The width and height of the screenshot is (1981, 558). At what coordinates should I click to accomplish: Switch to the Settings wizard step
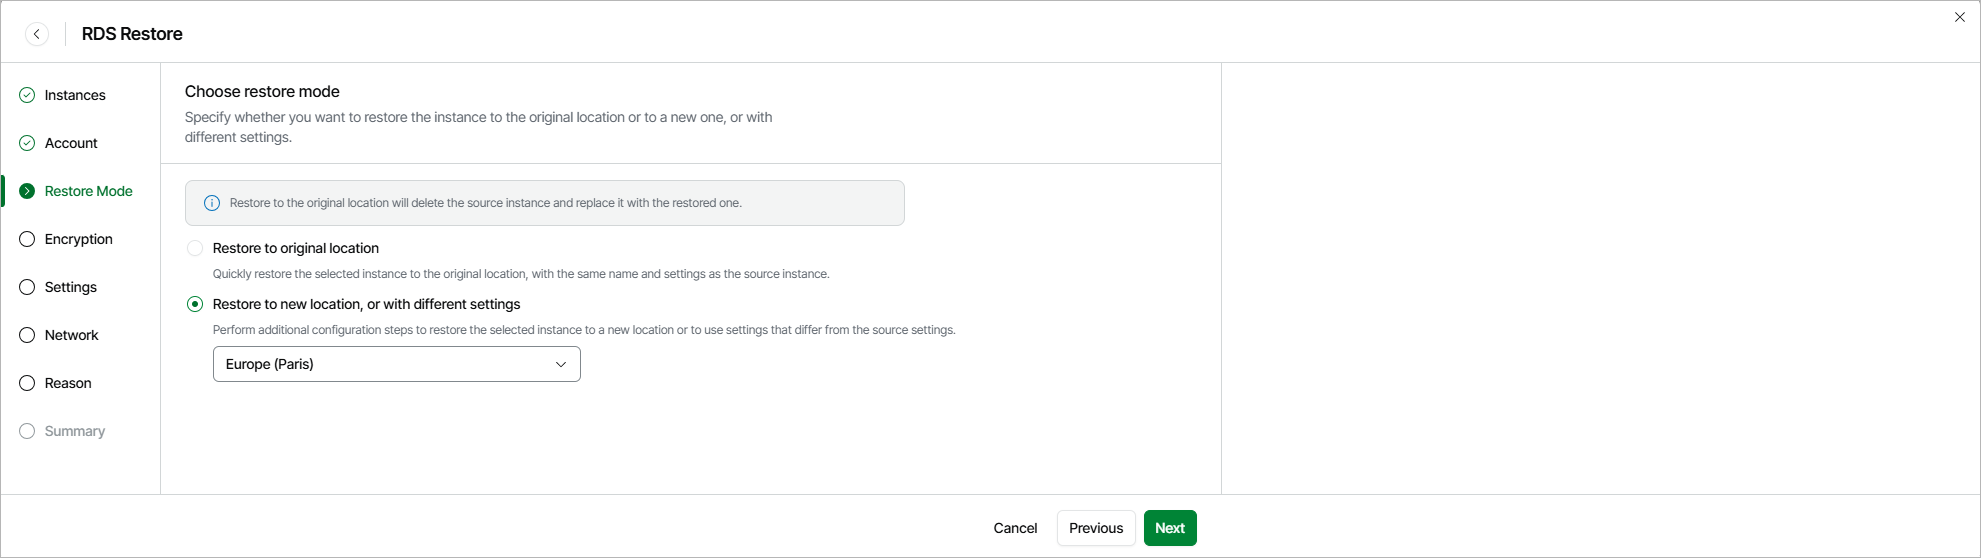70,287
